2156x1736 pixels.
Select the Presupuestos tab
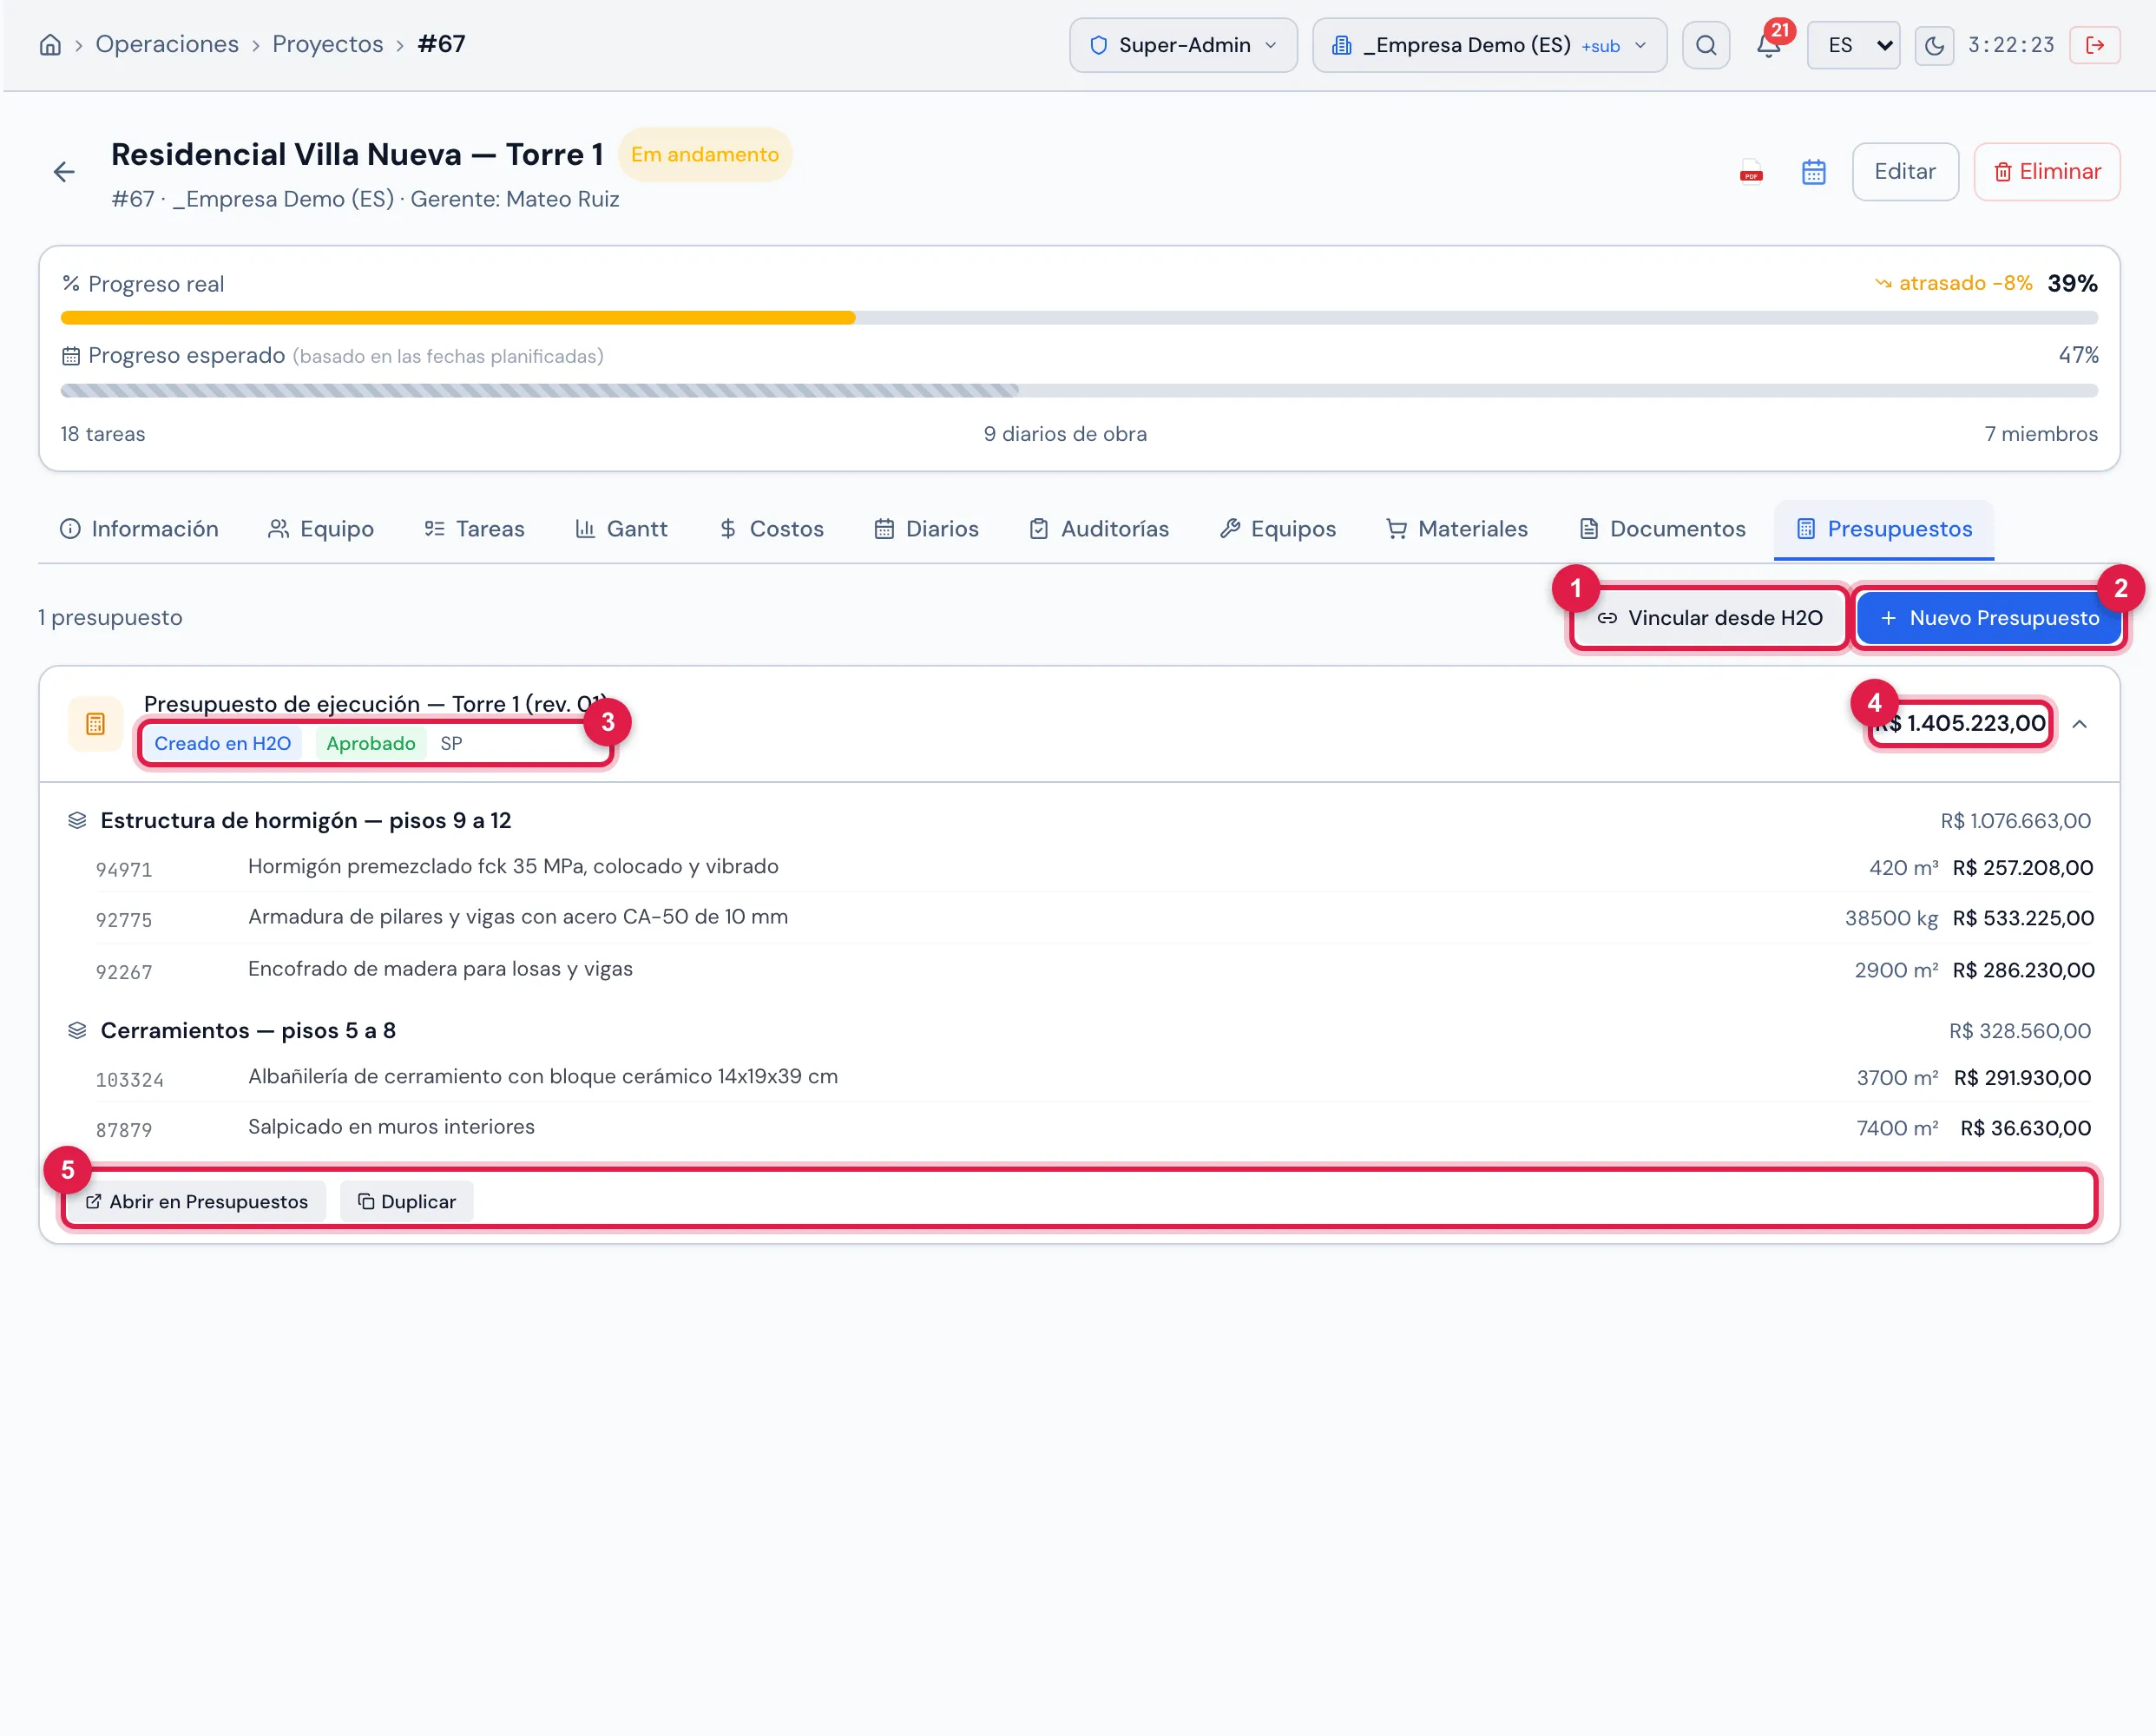(1884, 529)
